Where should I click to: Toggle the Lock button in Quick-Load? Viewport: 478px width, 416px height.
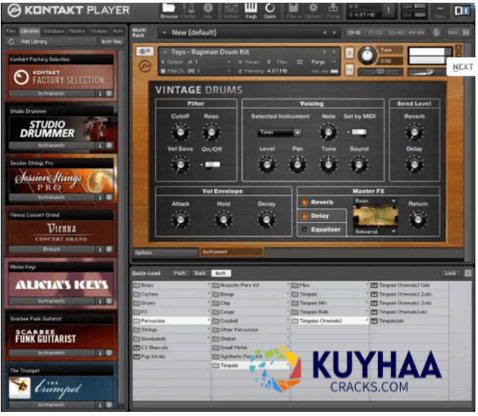tap(450, 273)
